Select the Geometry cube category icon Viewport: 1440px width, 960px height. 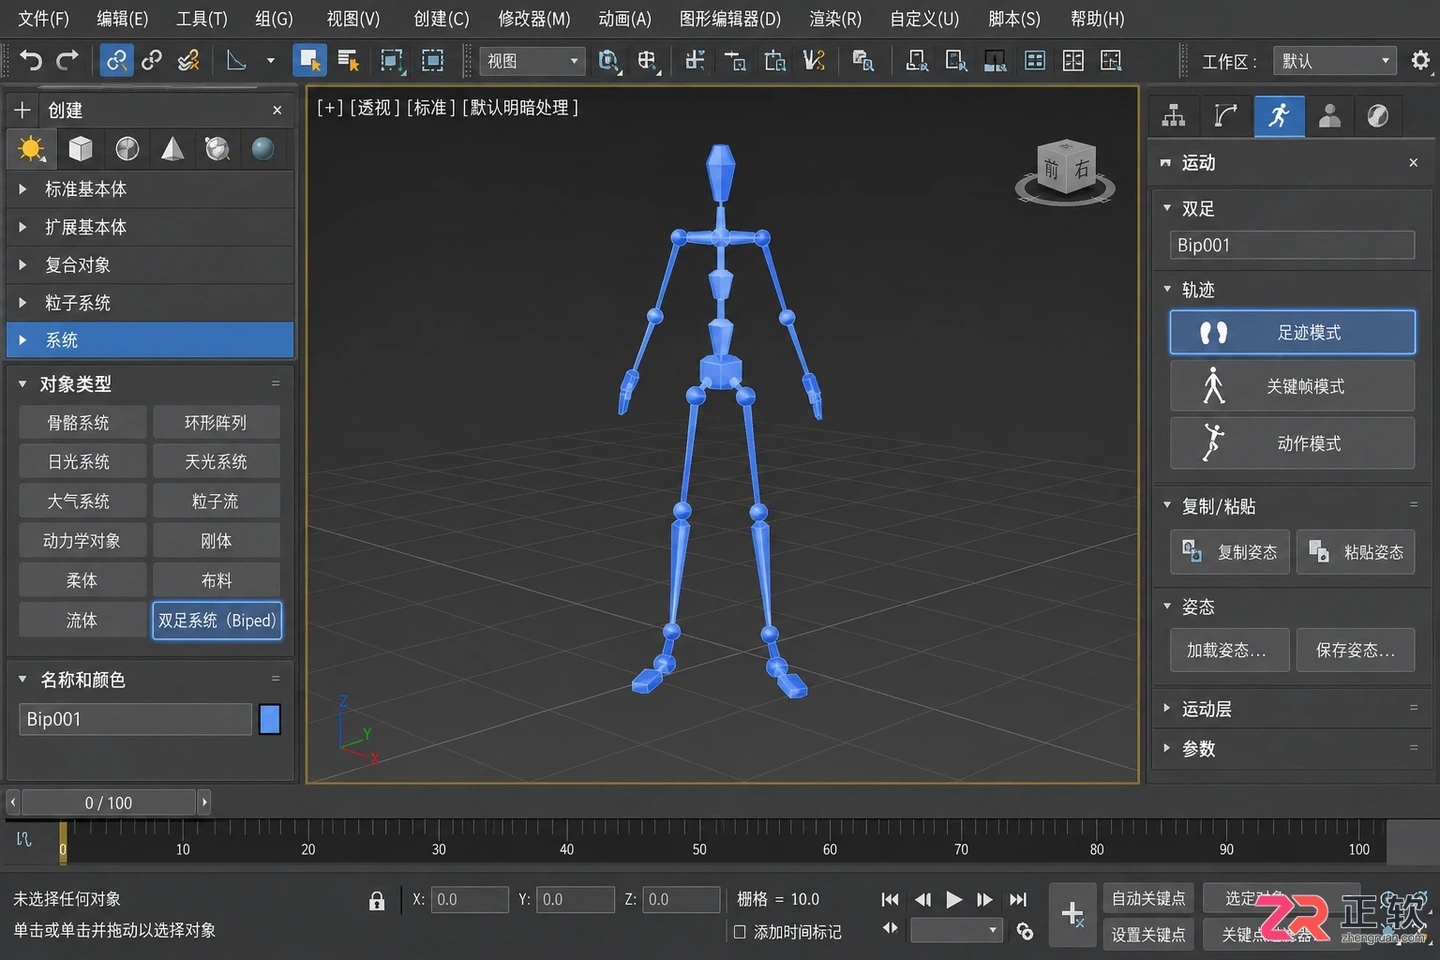(x=81, y=149)
